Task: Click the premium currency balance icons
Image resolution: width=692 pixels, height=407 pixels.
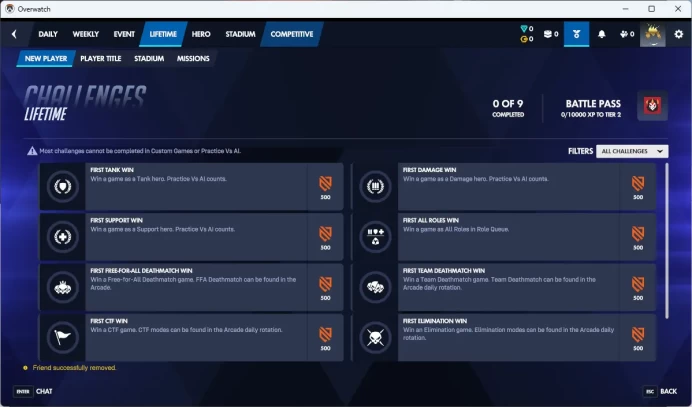Action: coord(527,34)
